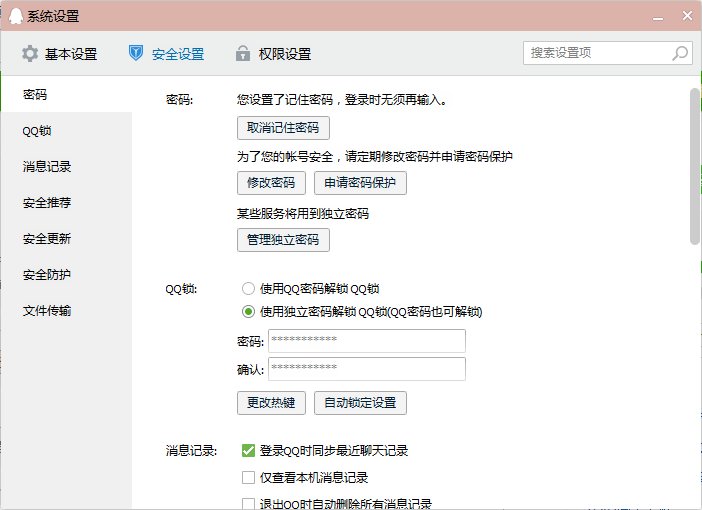Click the QQ锁: section label

(181, 289)
